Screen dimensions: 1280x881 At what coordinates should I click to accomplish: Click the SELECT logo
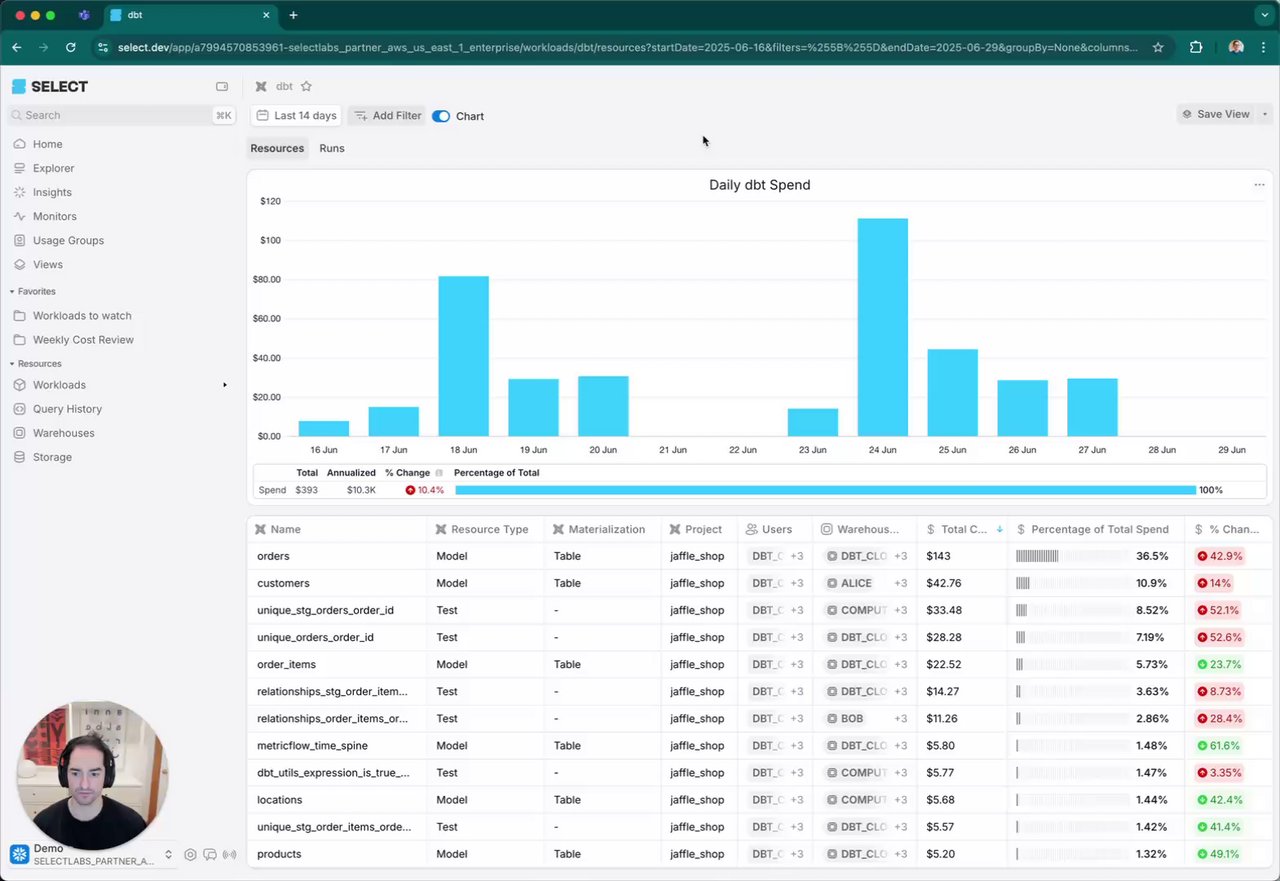pyautogui.click(x=50, y=87)
